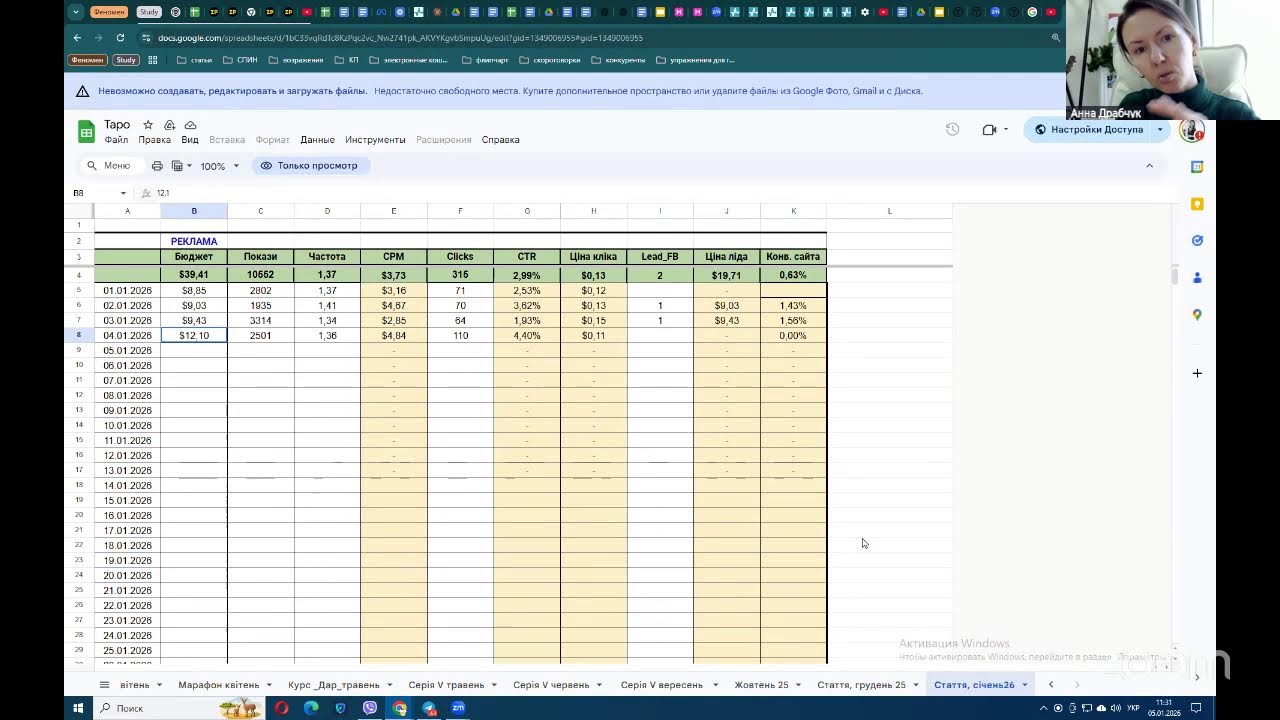This screenshot has width=1280, height=720.
Task: Select the Ціна ліда header cell
Action: click(x=727, y=257)
